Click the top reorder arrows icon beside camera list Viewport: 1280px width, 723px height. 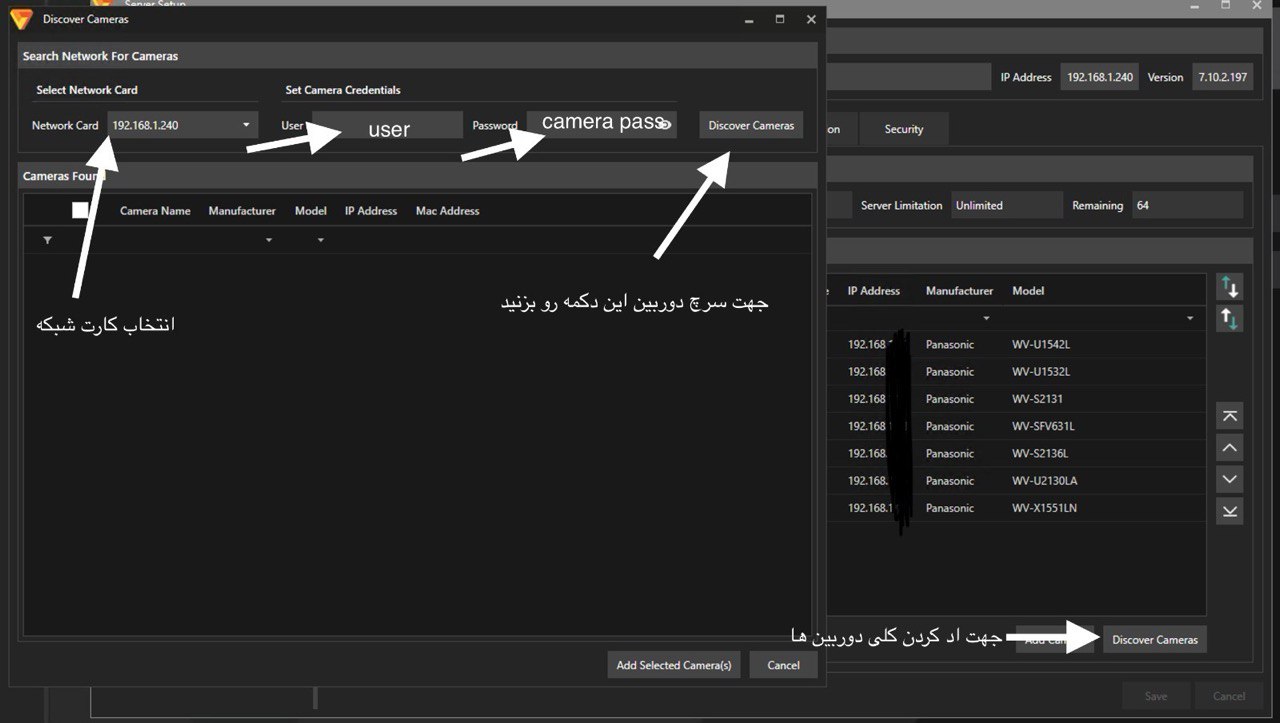1230,288
